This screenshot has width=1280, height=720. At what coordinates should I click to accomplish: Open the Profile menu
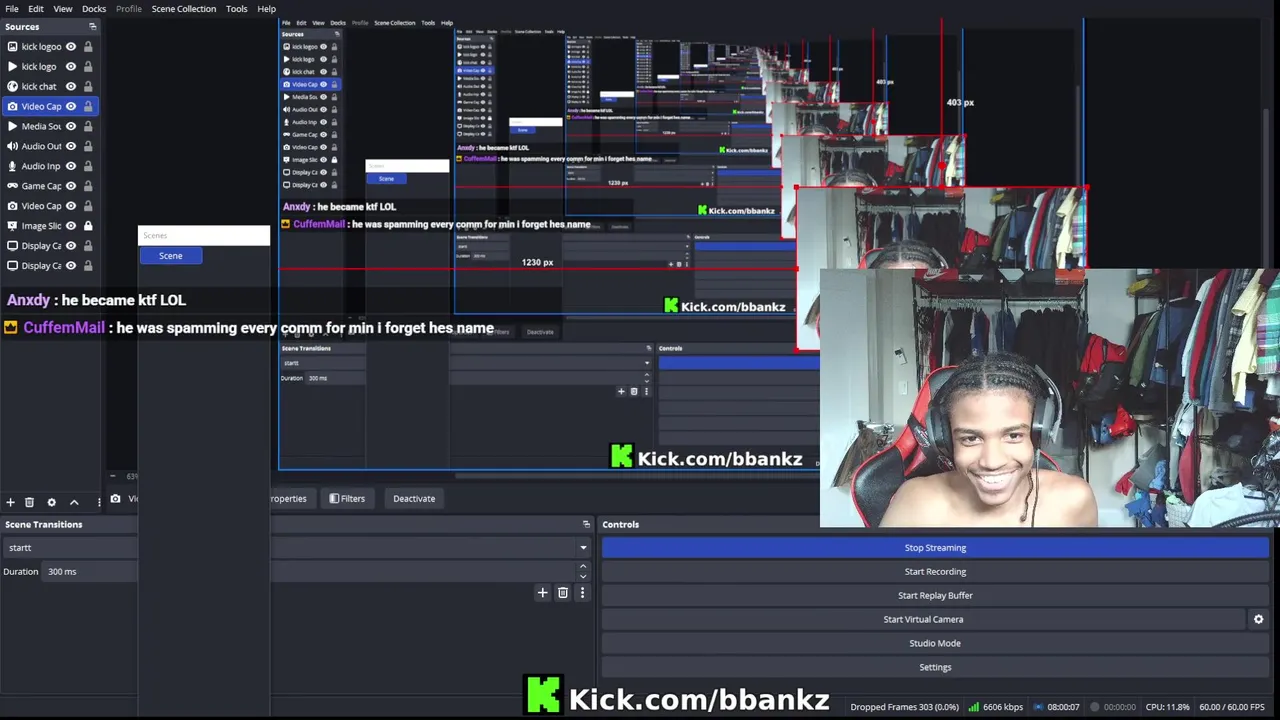(x=128, y=9)
